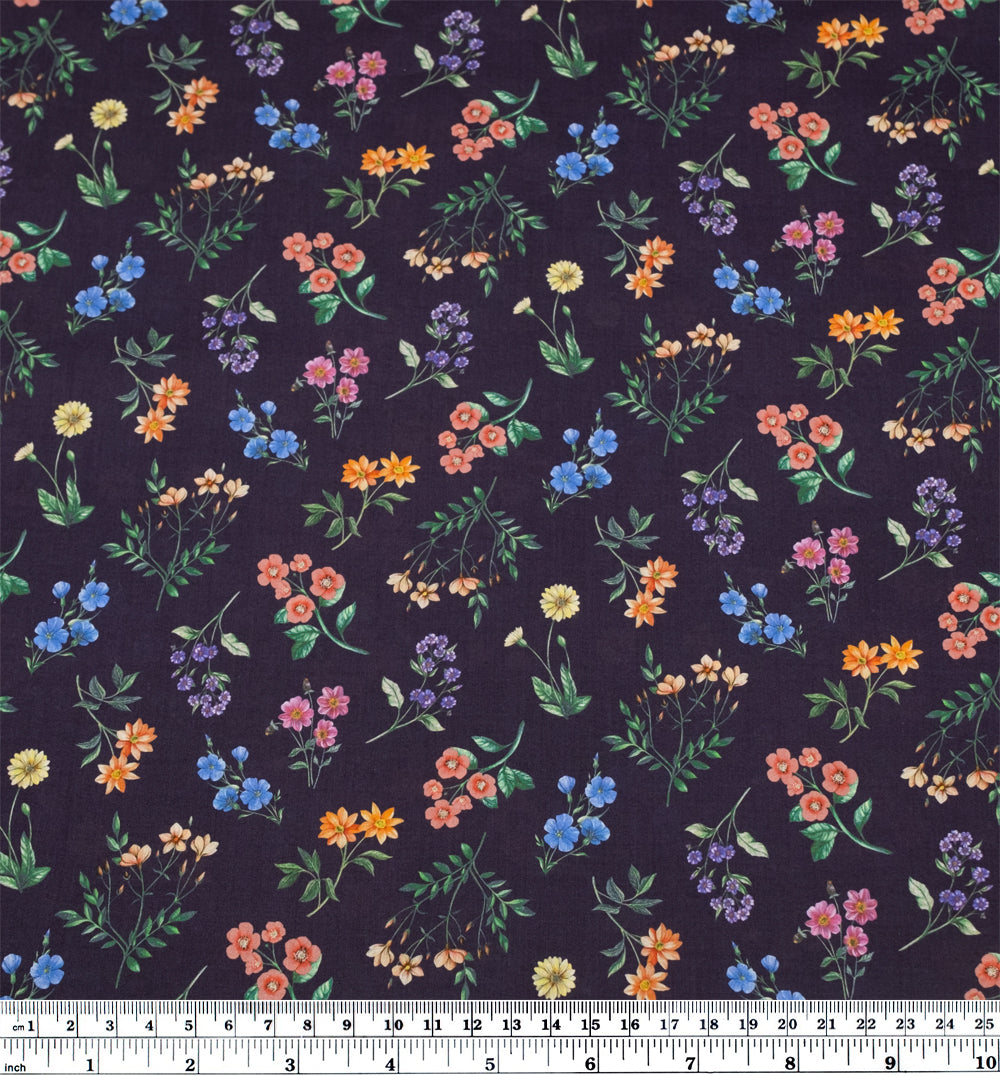
Task: Click the 1 cm ruler number
Action: tap(31, 1025)
